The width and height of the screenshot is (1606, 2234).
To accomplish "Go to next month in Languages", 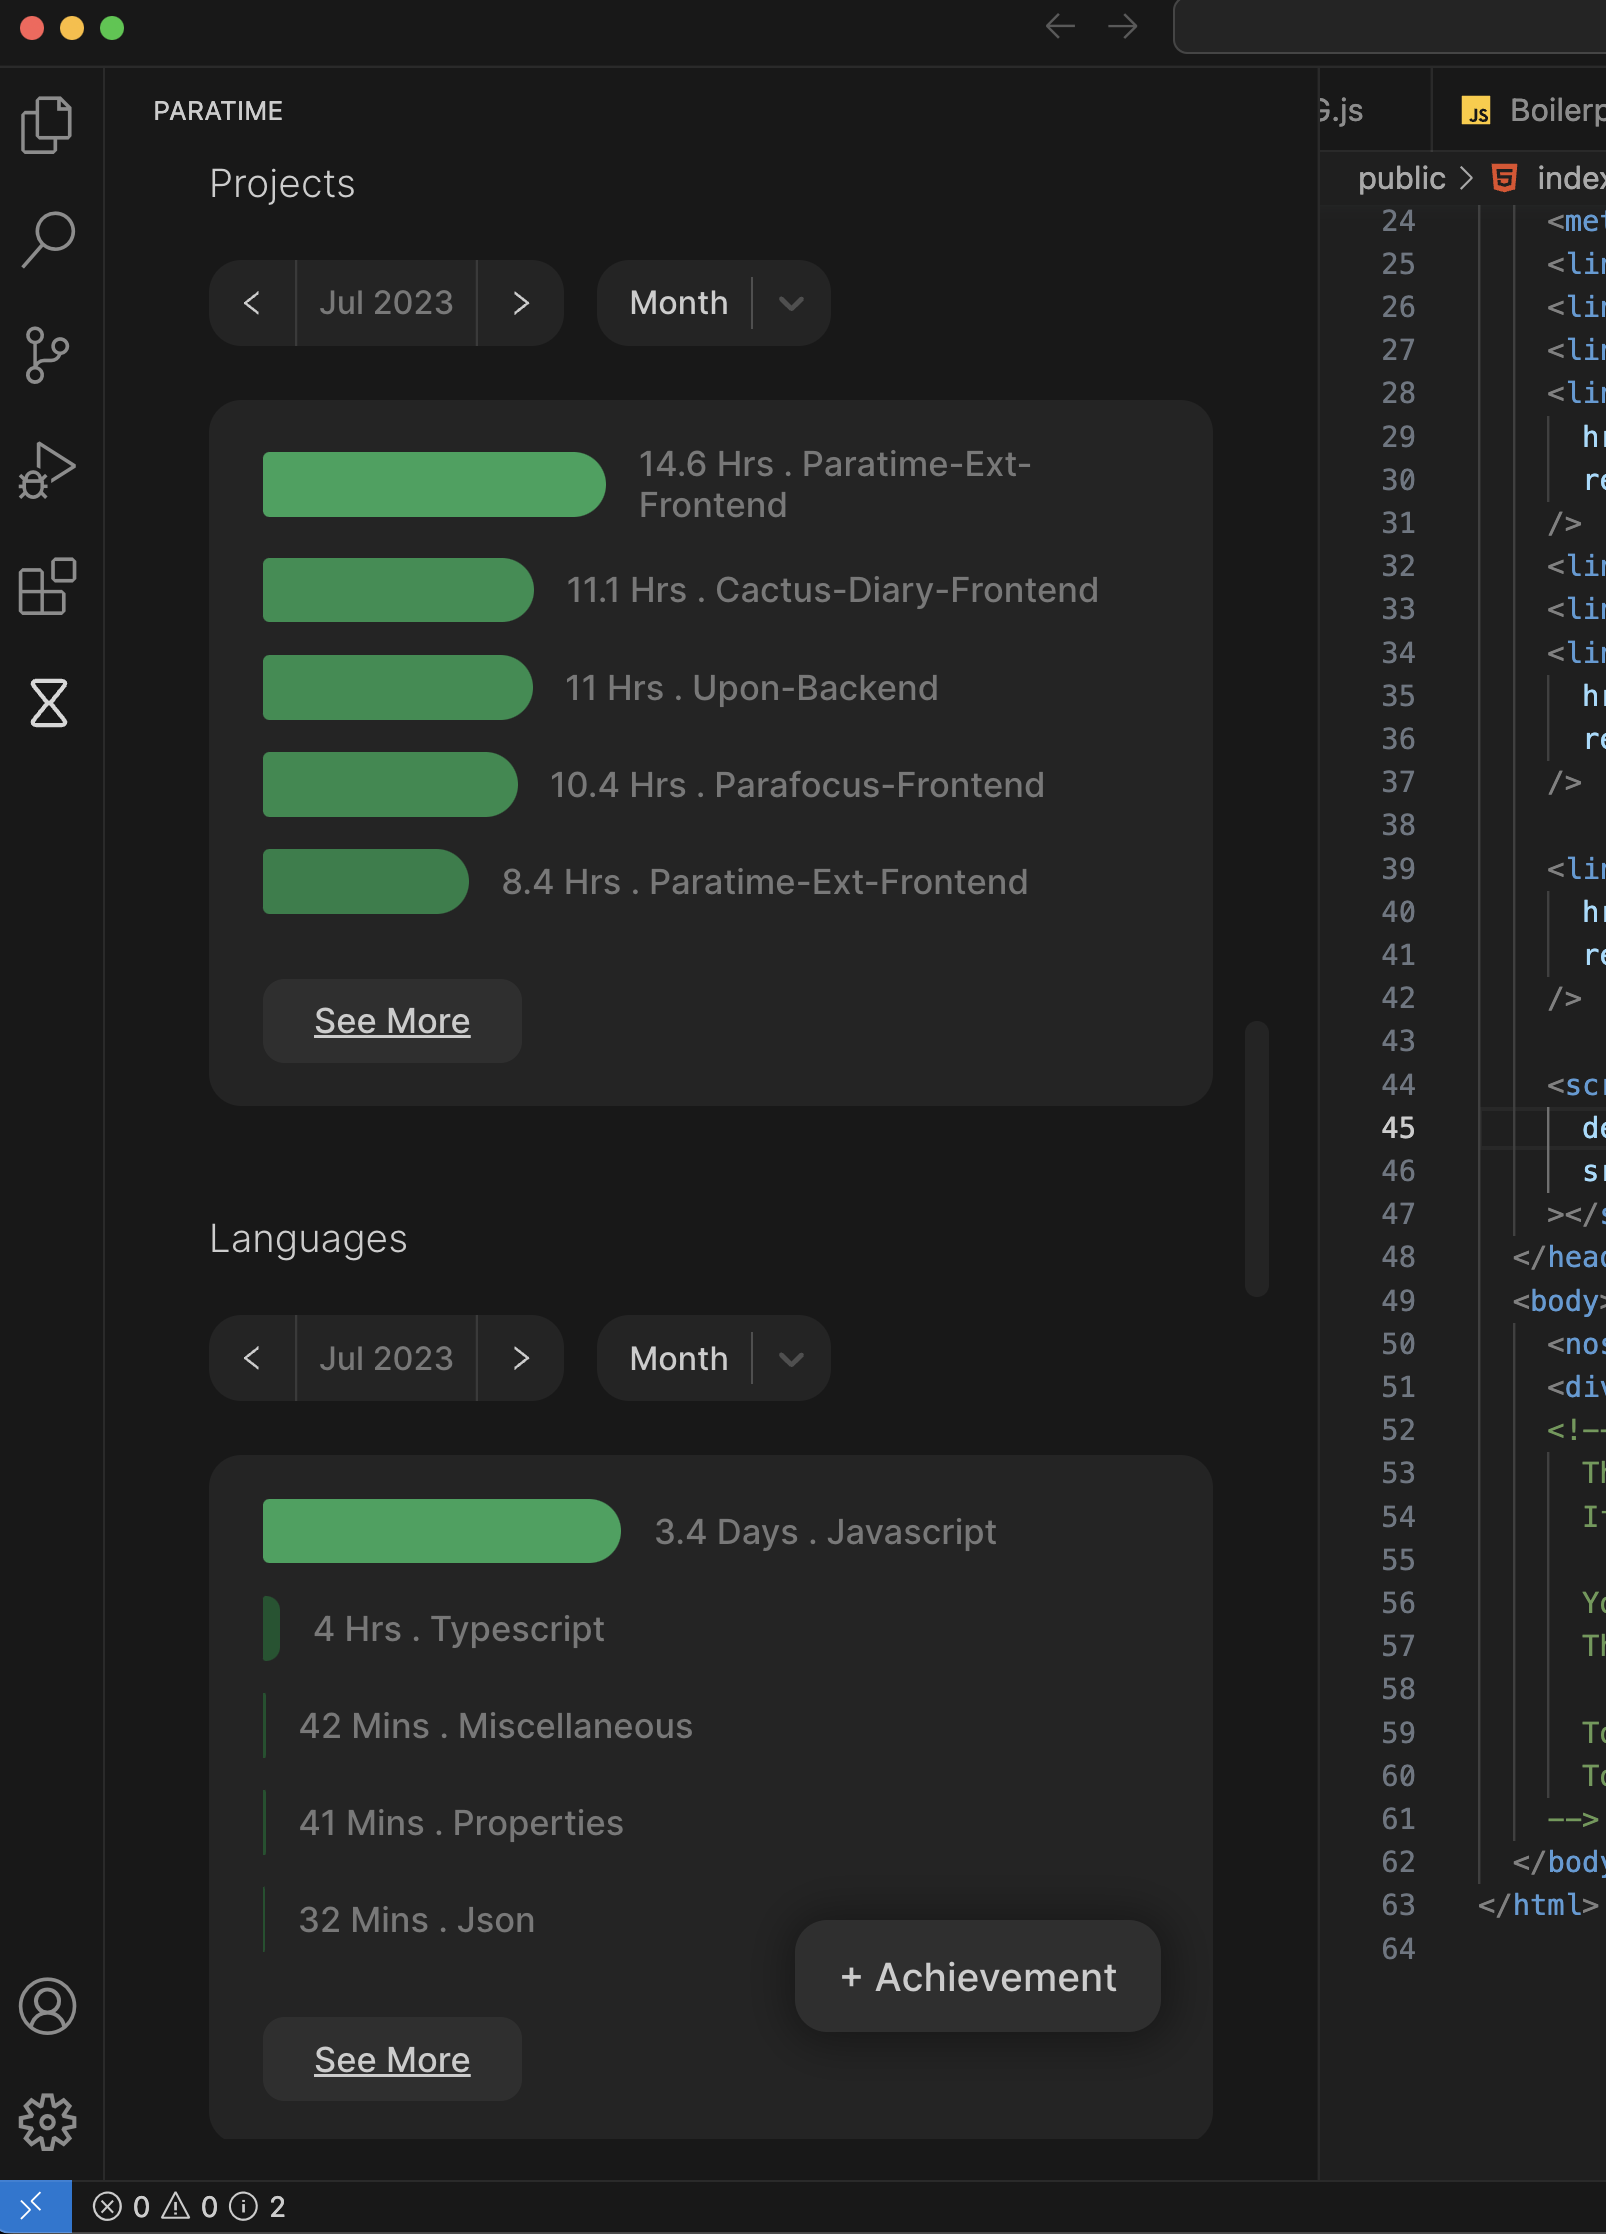I will [520, 1358].
